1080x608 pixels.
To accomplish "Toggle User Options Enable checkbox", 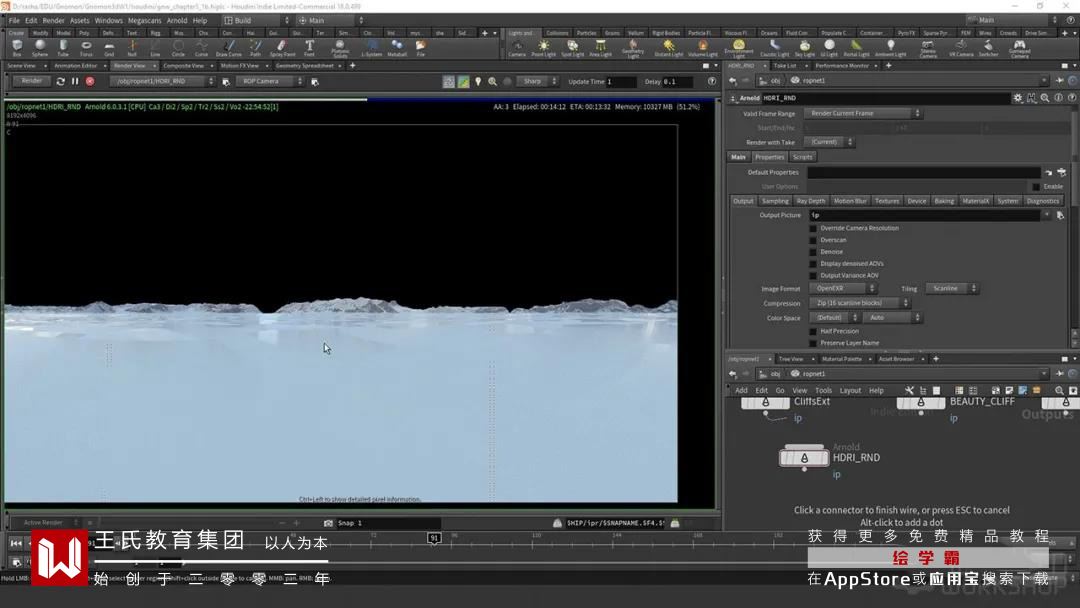I will click(x=1035, y=187).
